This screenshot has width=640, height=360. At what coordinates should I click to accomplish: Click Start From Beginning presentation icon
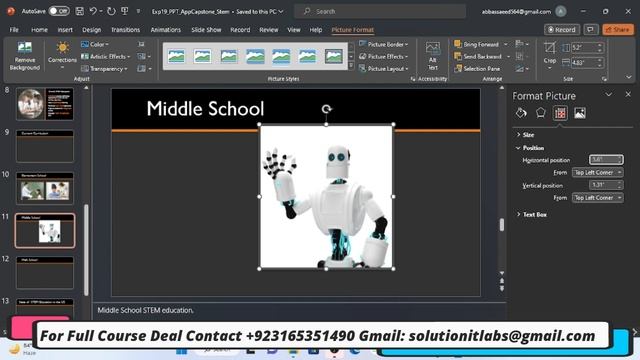[125, 11]
